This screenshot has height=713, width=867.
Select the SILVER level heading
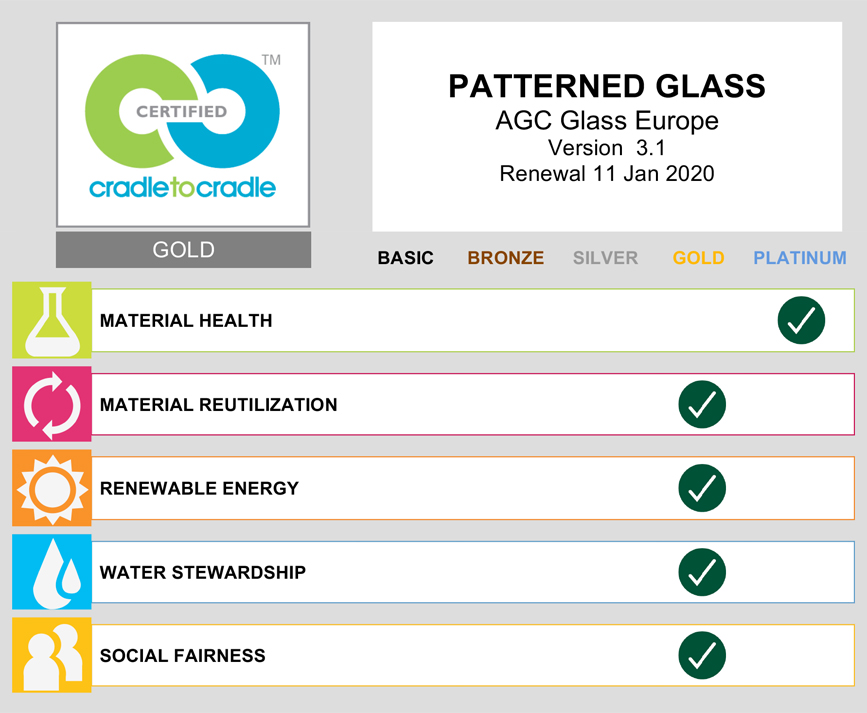click(605, 258)
